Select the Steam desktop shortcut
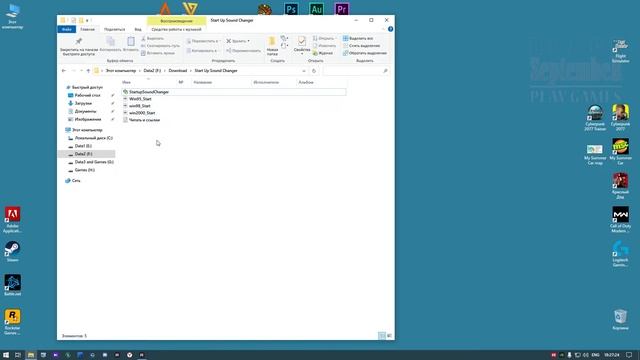The height and width of the screenshot is (360, 640). [x=12, y=251]
